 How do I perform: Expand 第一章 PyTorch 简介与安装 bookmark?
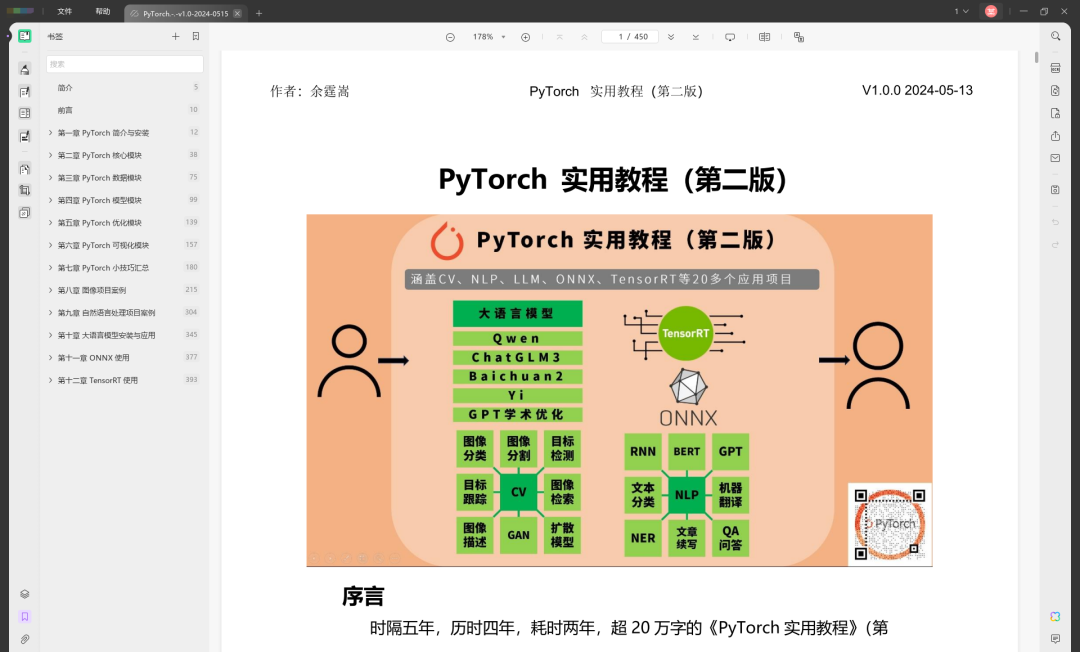[x=50, y=132]
